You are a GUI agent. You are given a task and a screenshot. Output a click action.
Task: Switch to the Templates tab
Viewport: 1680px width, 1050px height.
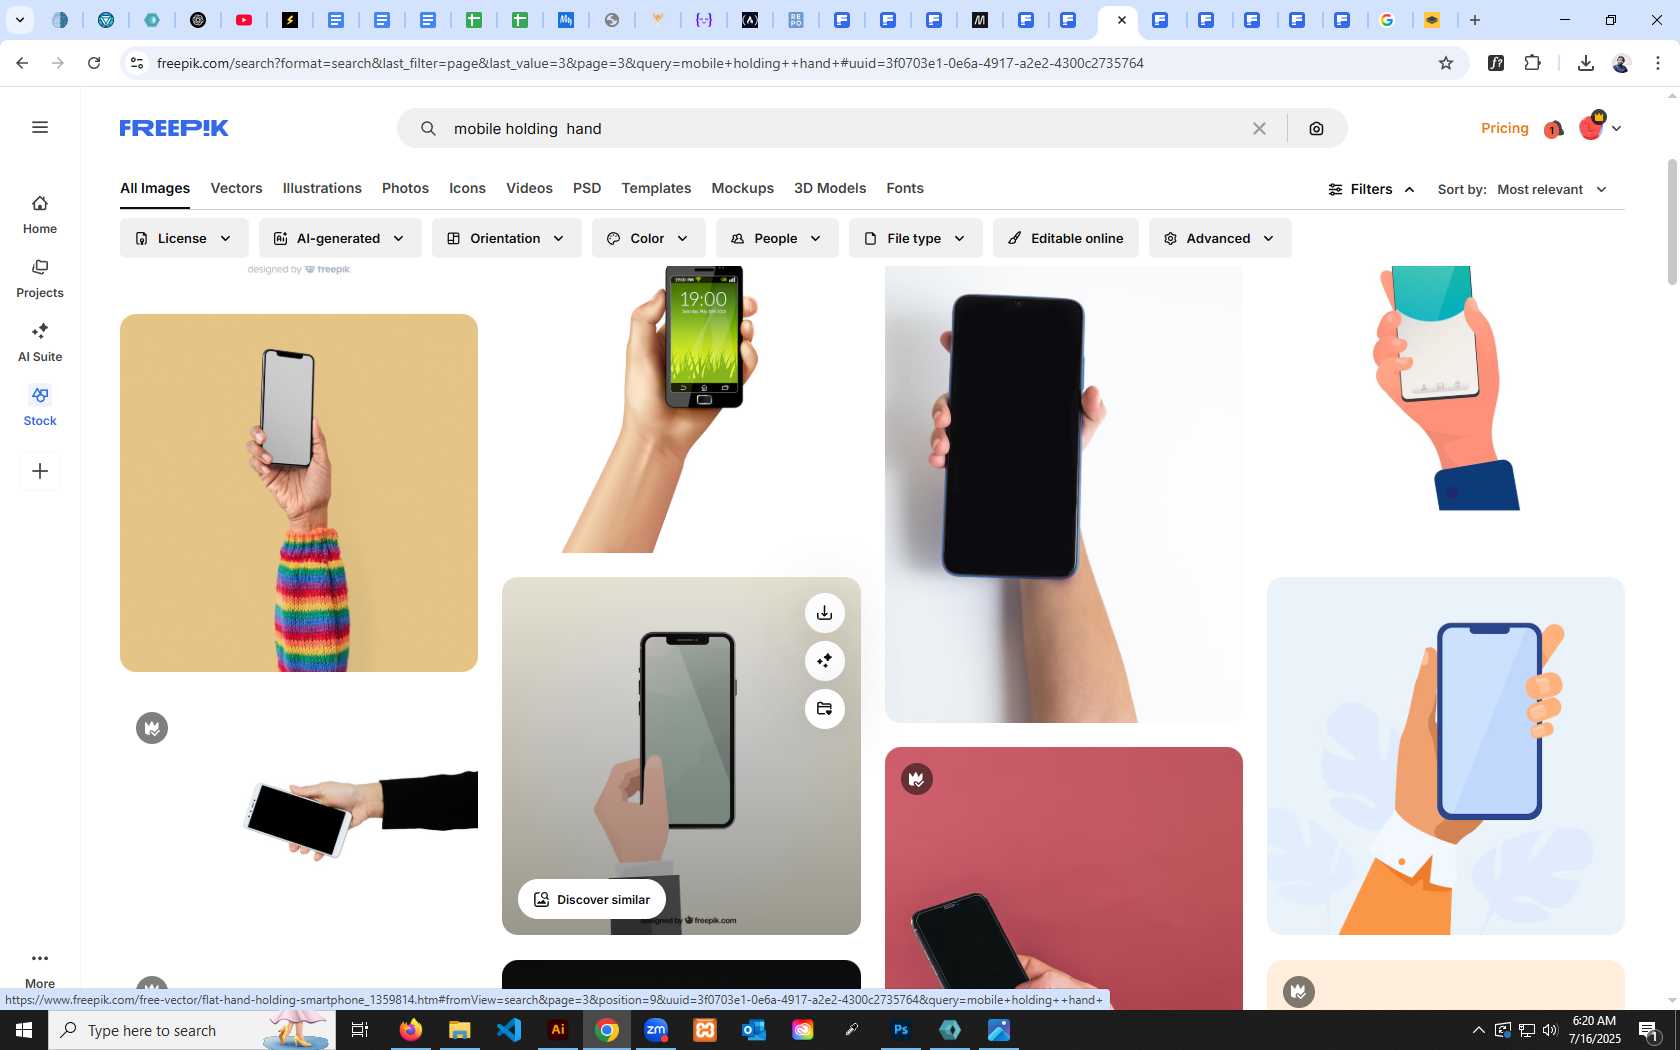click(x=656, y=188)
